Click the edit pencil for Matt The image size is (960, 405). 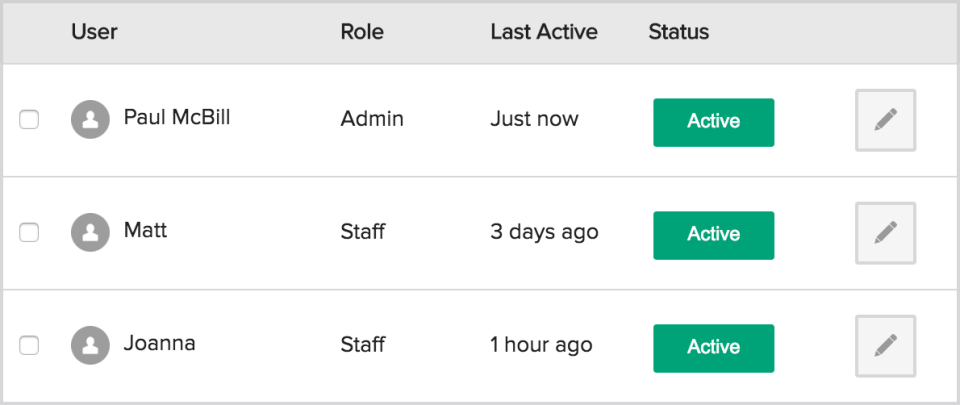(x=885, y=234)
